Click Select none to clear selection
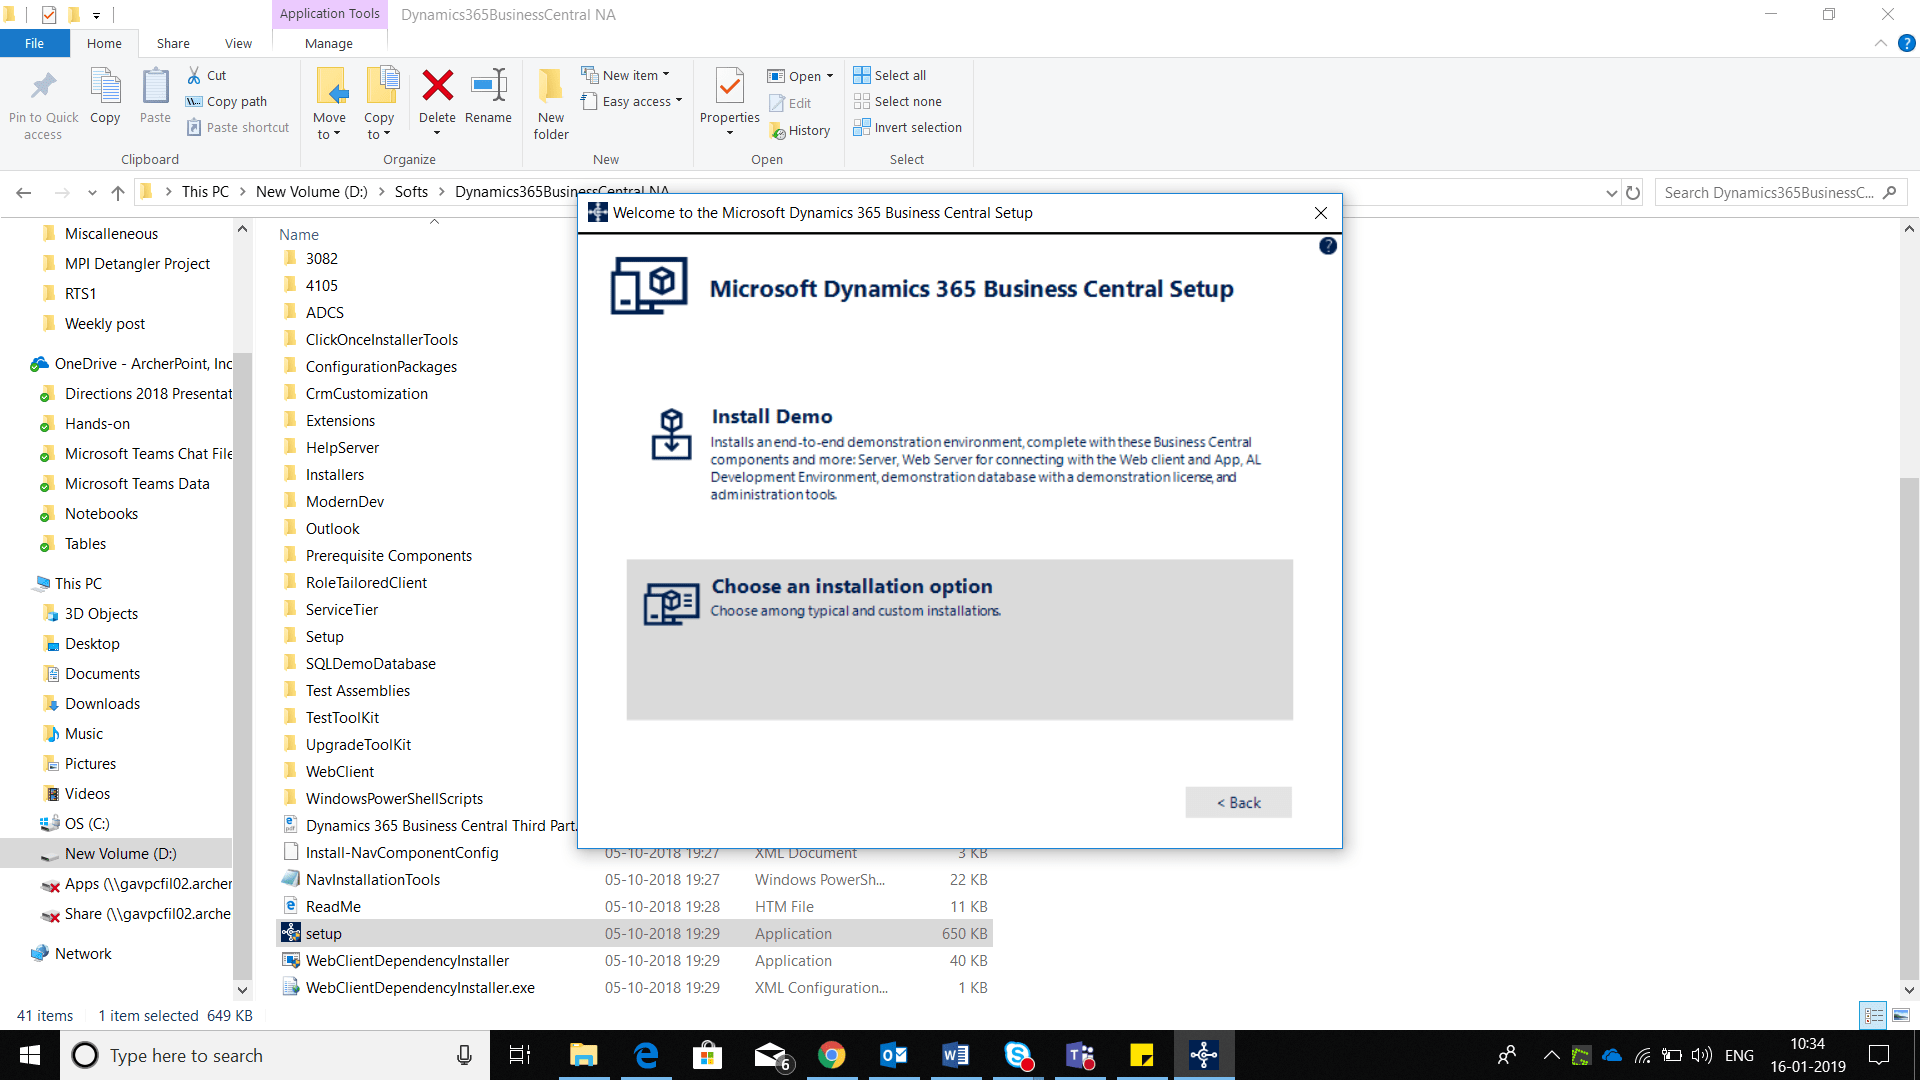The height and width of the screenshot is (1080, 1920). coord(898,101)
